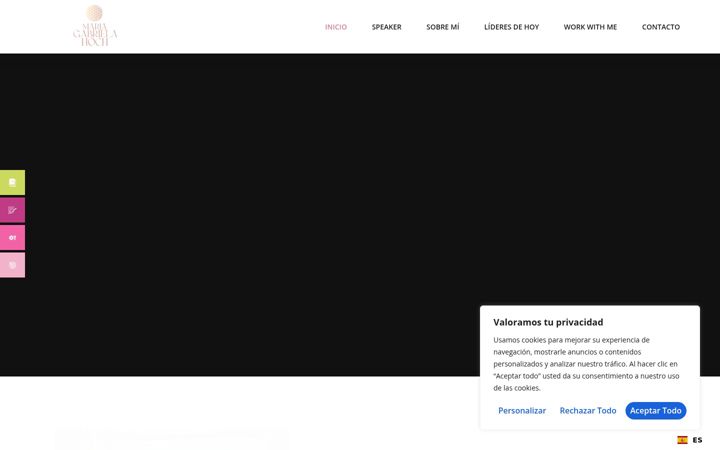The width and height of the screenshot is (720, 450).
Task: Click the dark hero video area
Action: (x=360, y=215)
